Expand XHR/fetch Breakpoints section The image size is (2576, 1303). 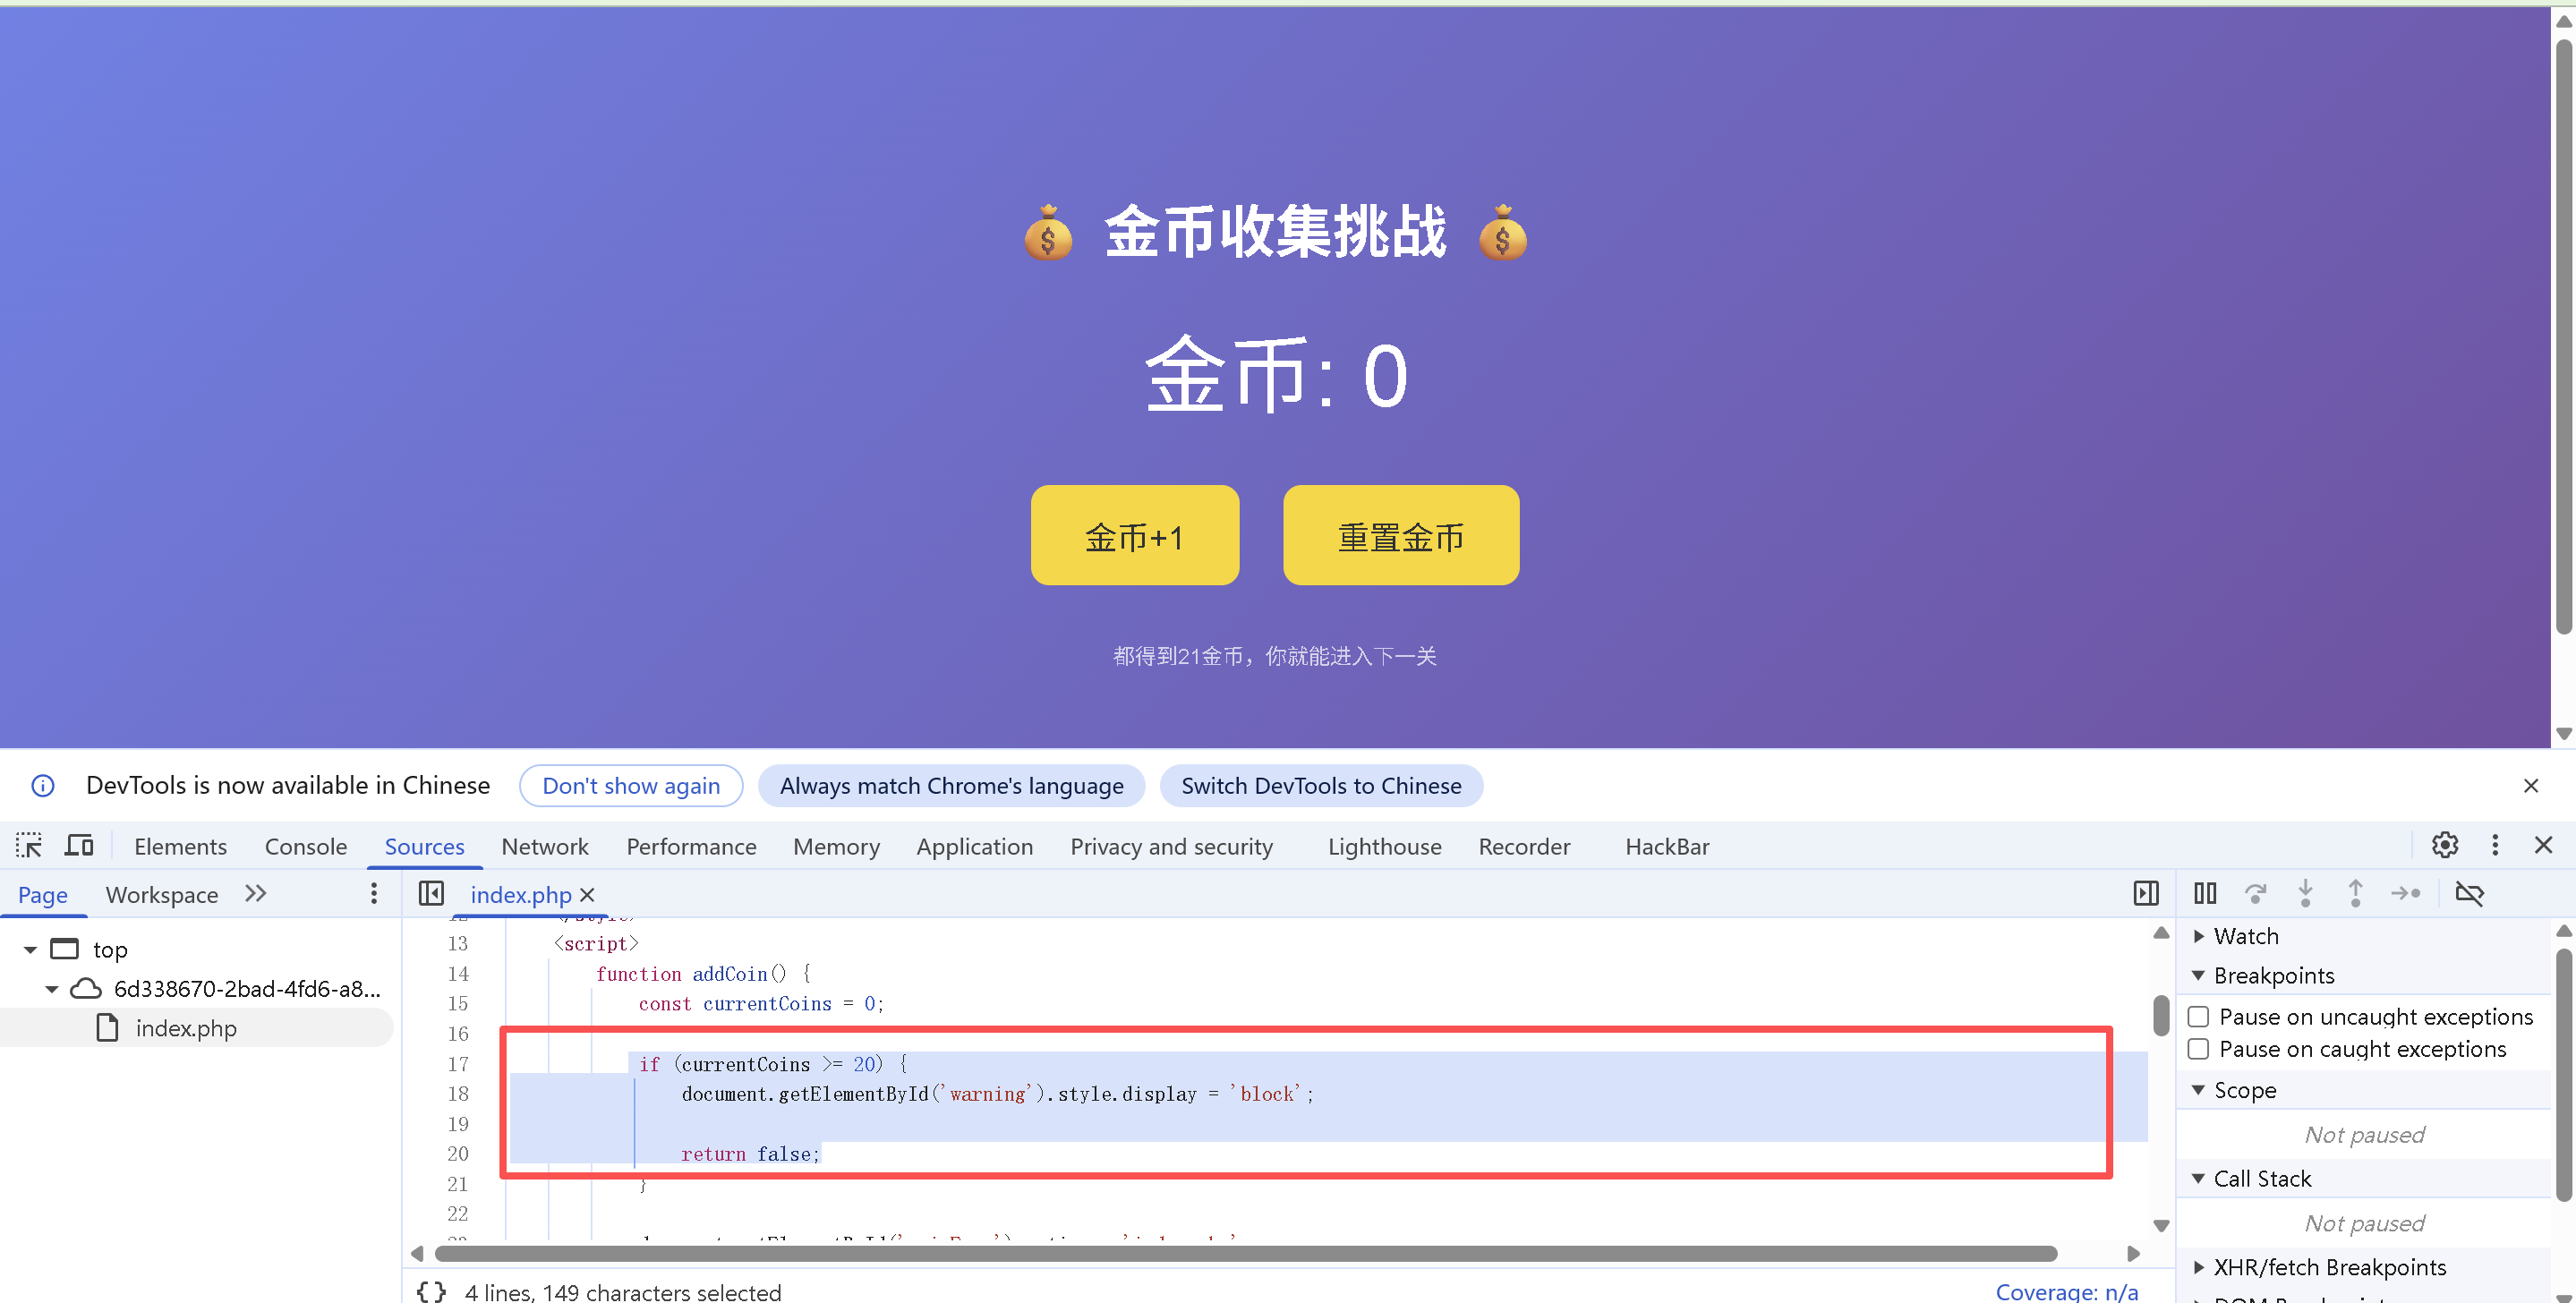tap(2199, 1267)
